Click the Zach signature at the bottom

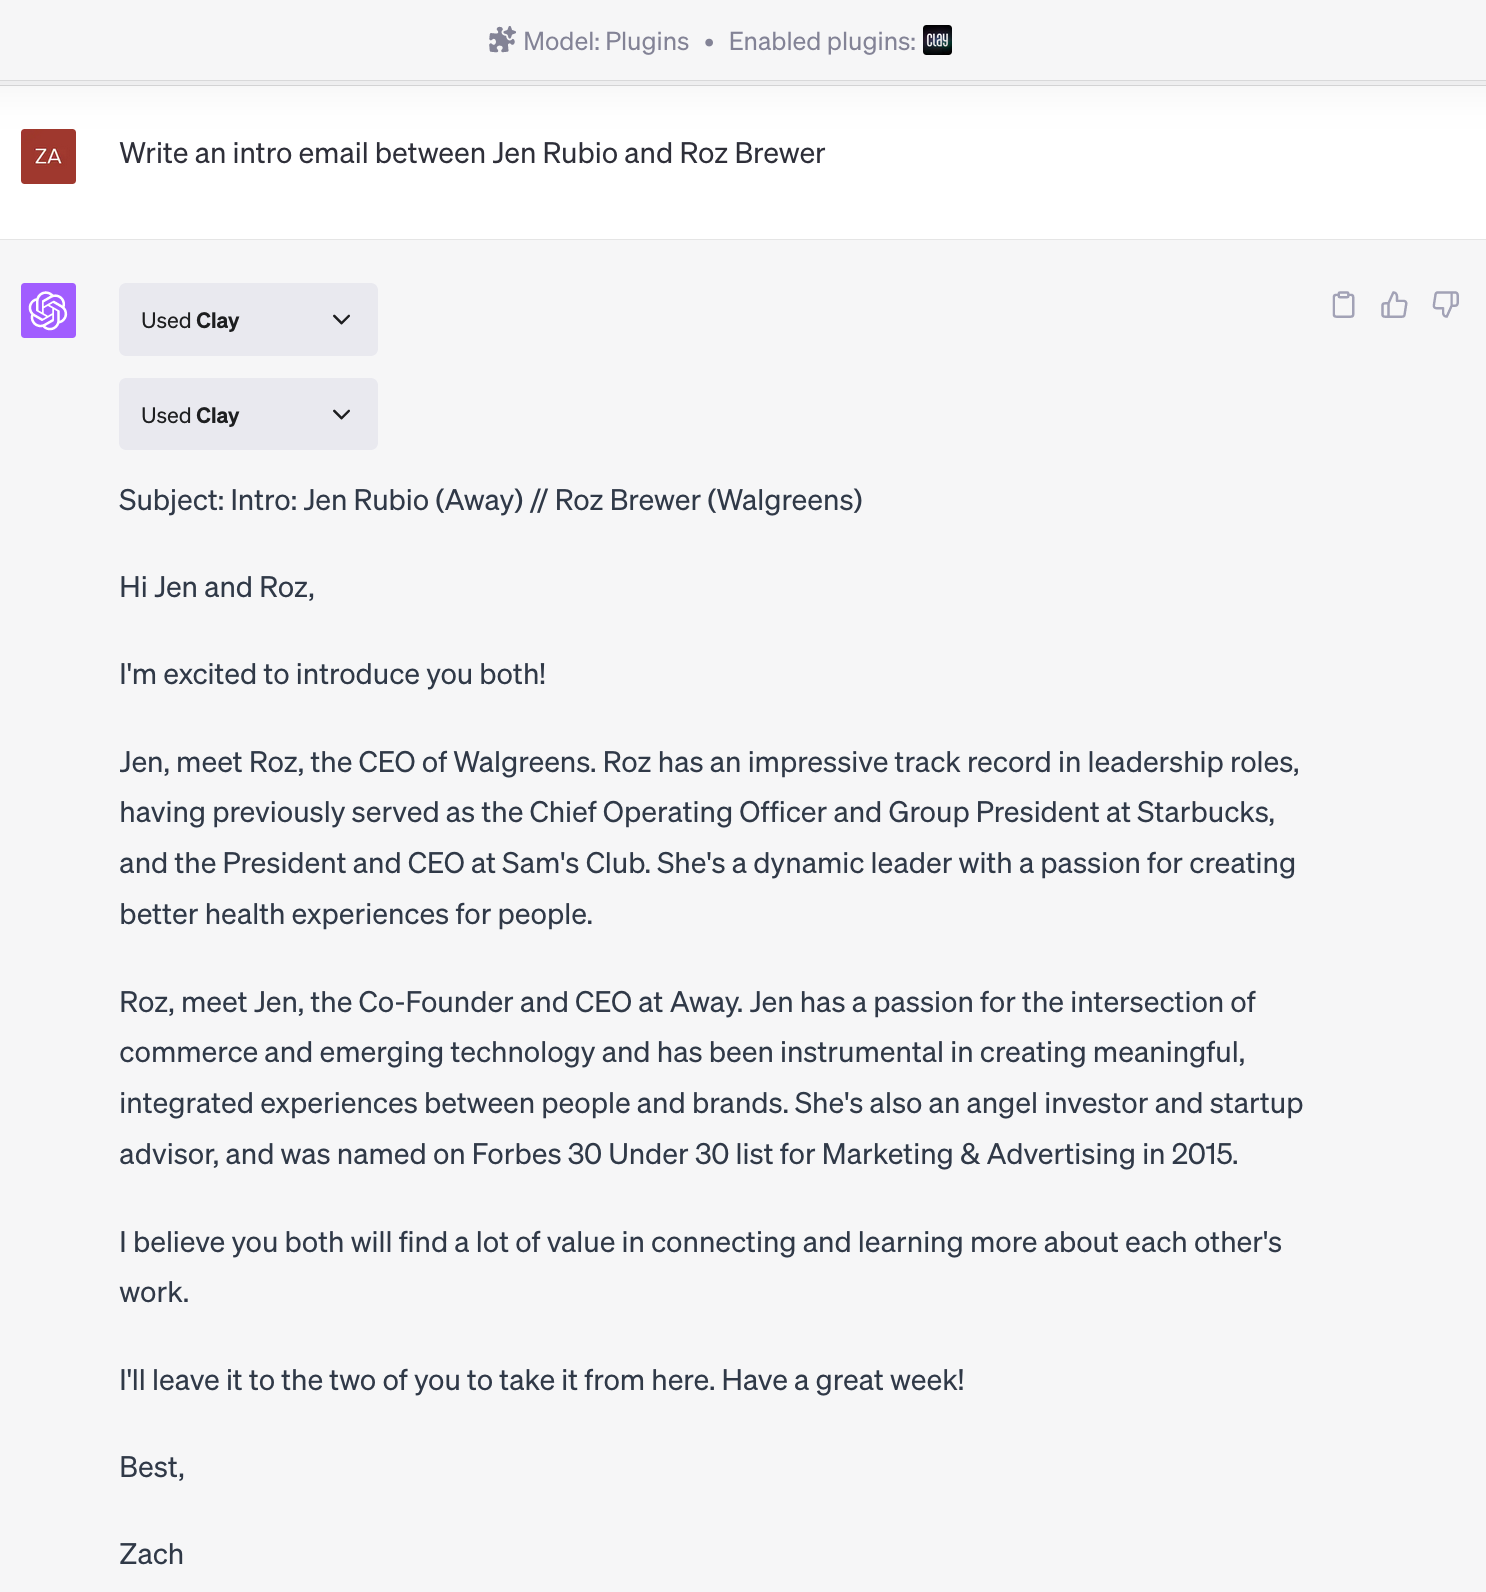(x=152, y=1554)
